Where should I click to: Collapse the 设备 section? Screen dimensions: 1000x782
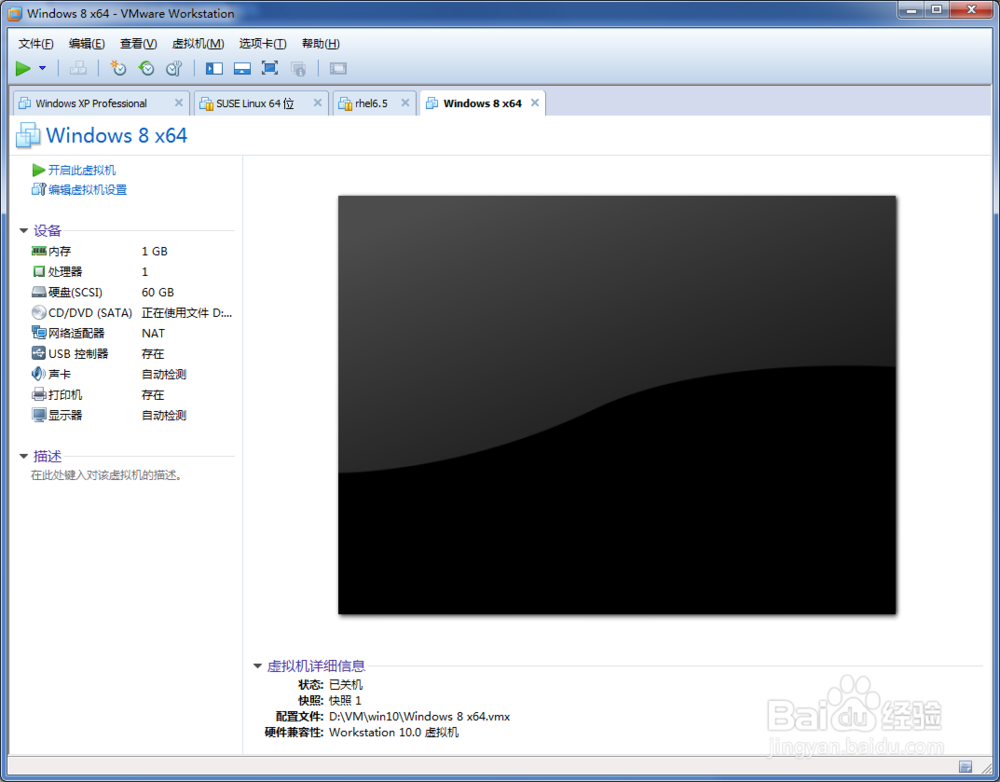pos(24,230)
